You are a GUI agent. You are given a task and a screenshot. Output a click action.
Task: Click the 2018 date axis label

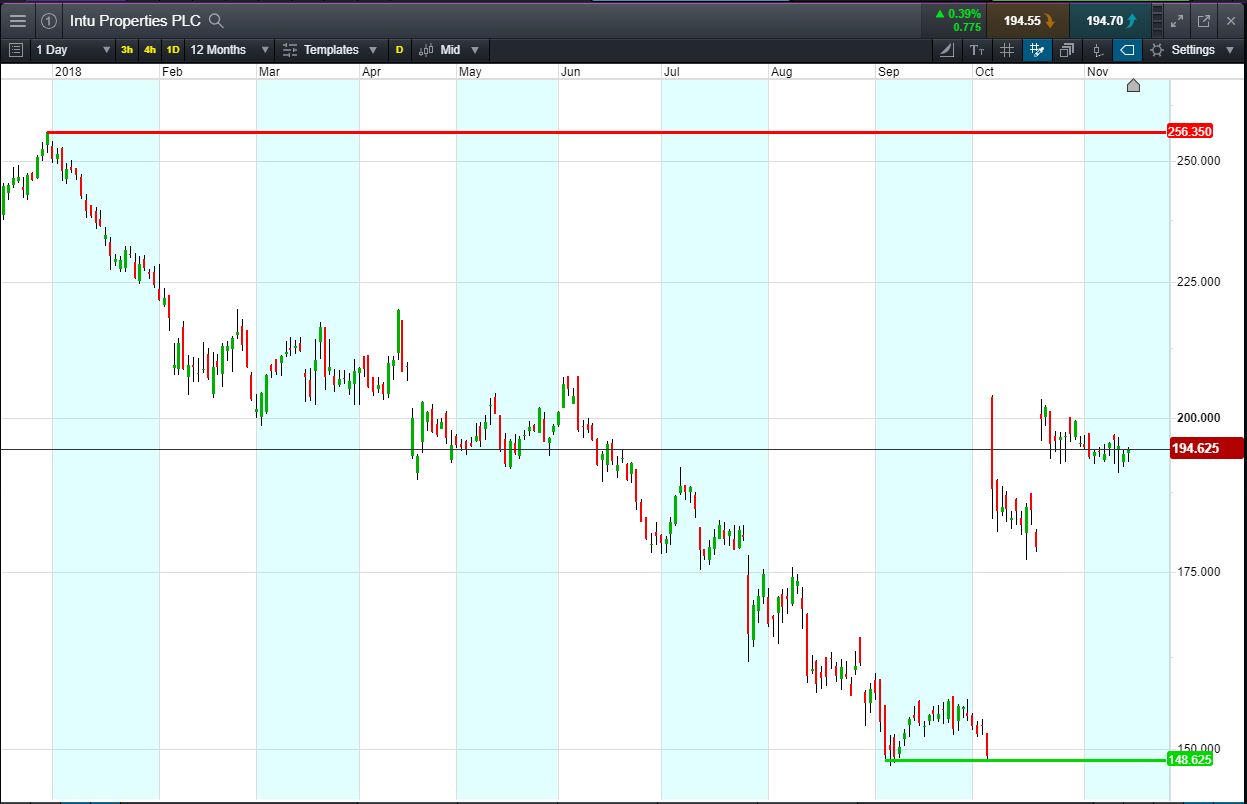point(69,72)
